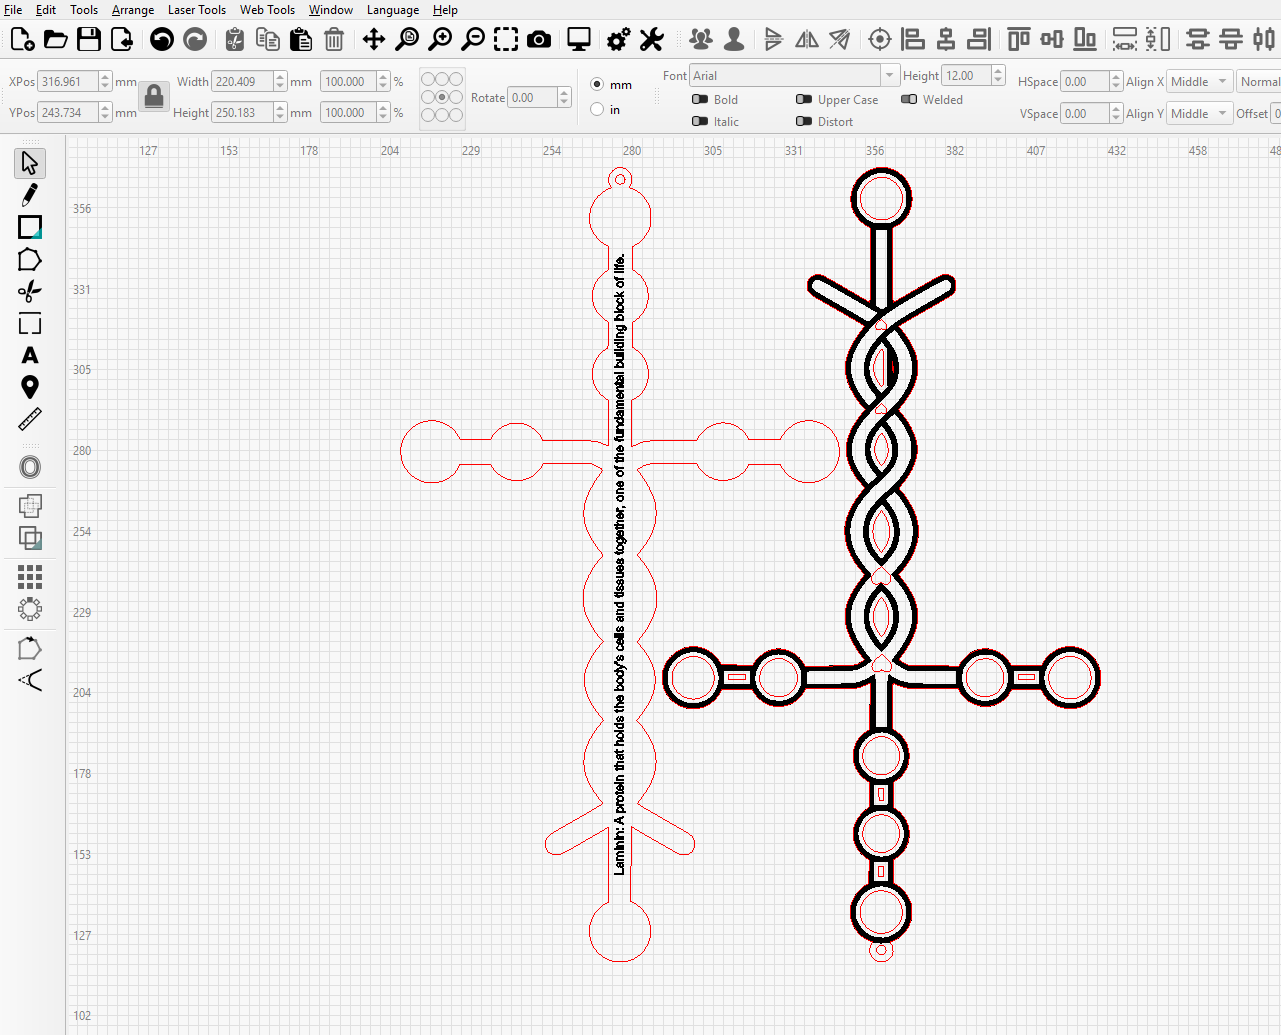Open the Font dropdown showing Arial
Viewport: 1281px width, 1035px height.
tap(794, 76)
